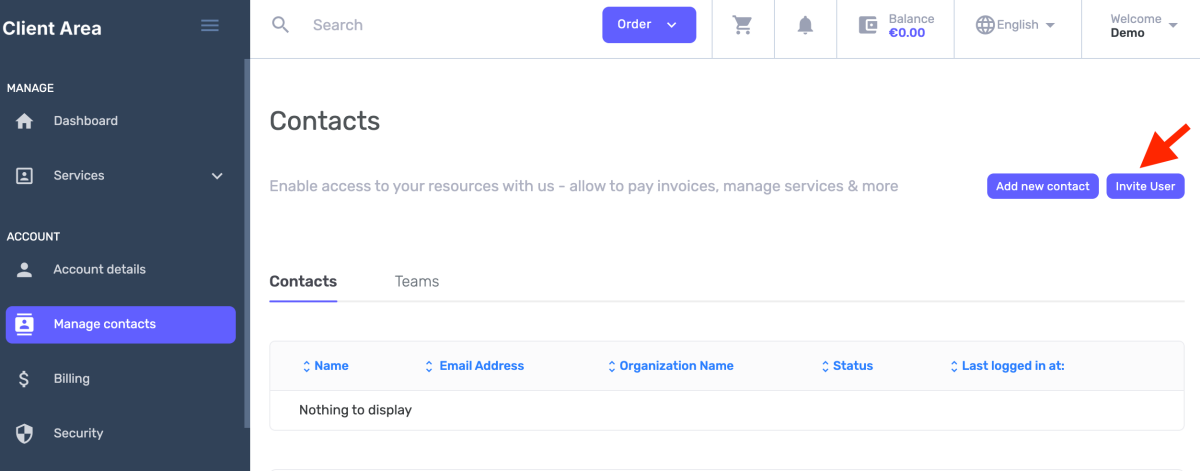1200x471 pixels.
Task: Open the Order dropdown button
Action: tap(648, 25)
